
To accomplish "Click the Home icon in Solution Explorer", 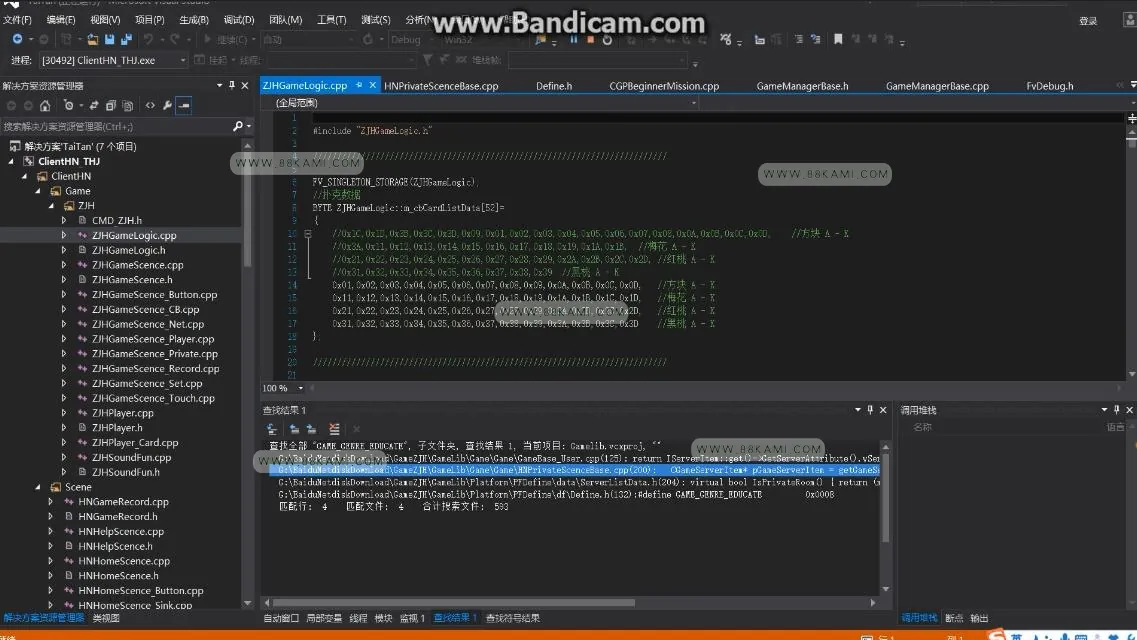I will [45, 106].
